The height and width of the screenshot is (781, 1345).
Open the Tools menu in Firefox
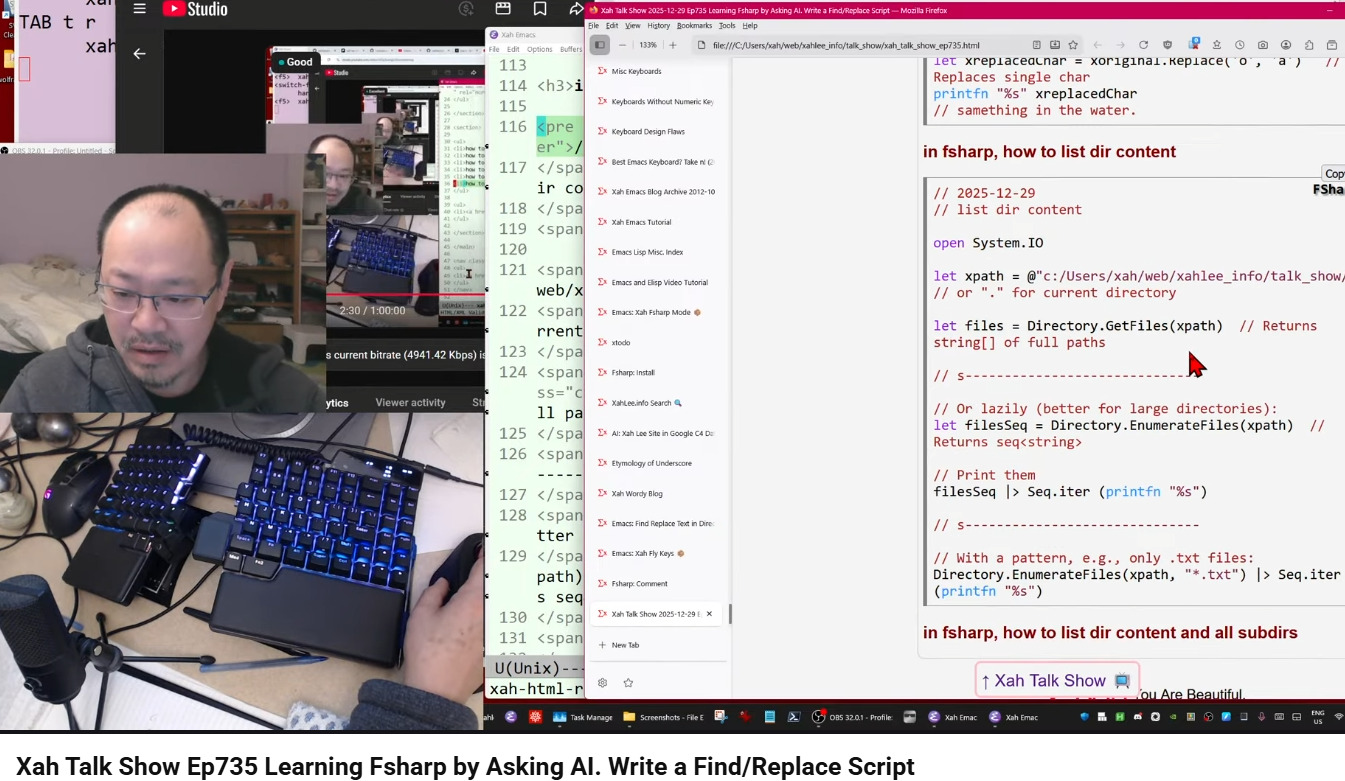(x=727, y=25)
